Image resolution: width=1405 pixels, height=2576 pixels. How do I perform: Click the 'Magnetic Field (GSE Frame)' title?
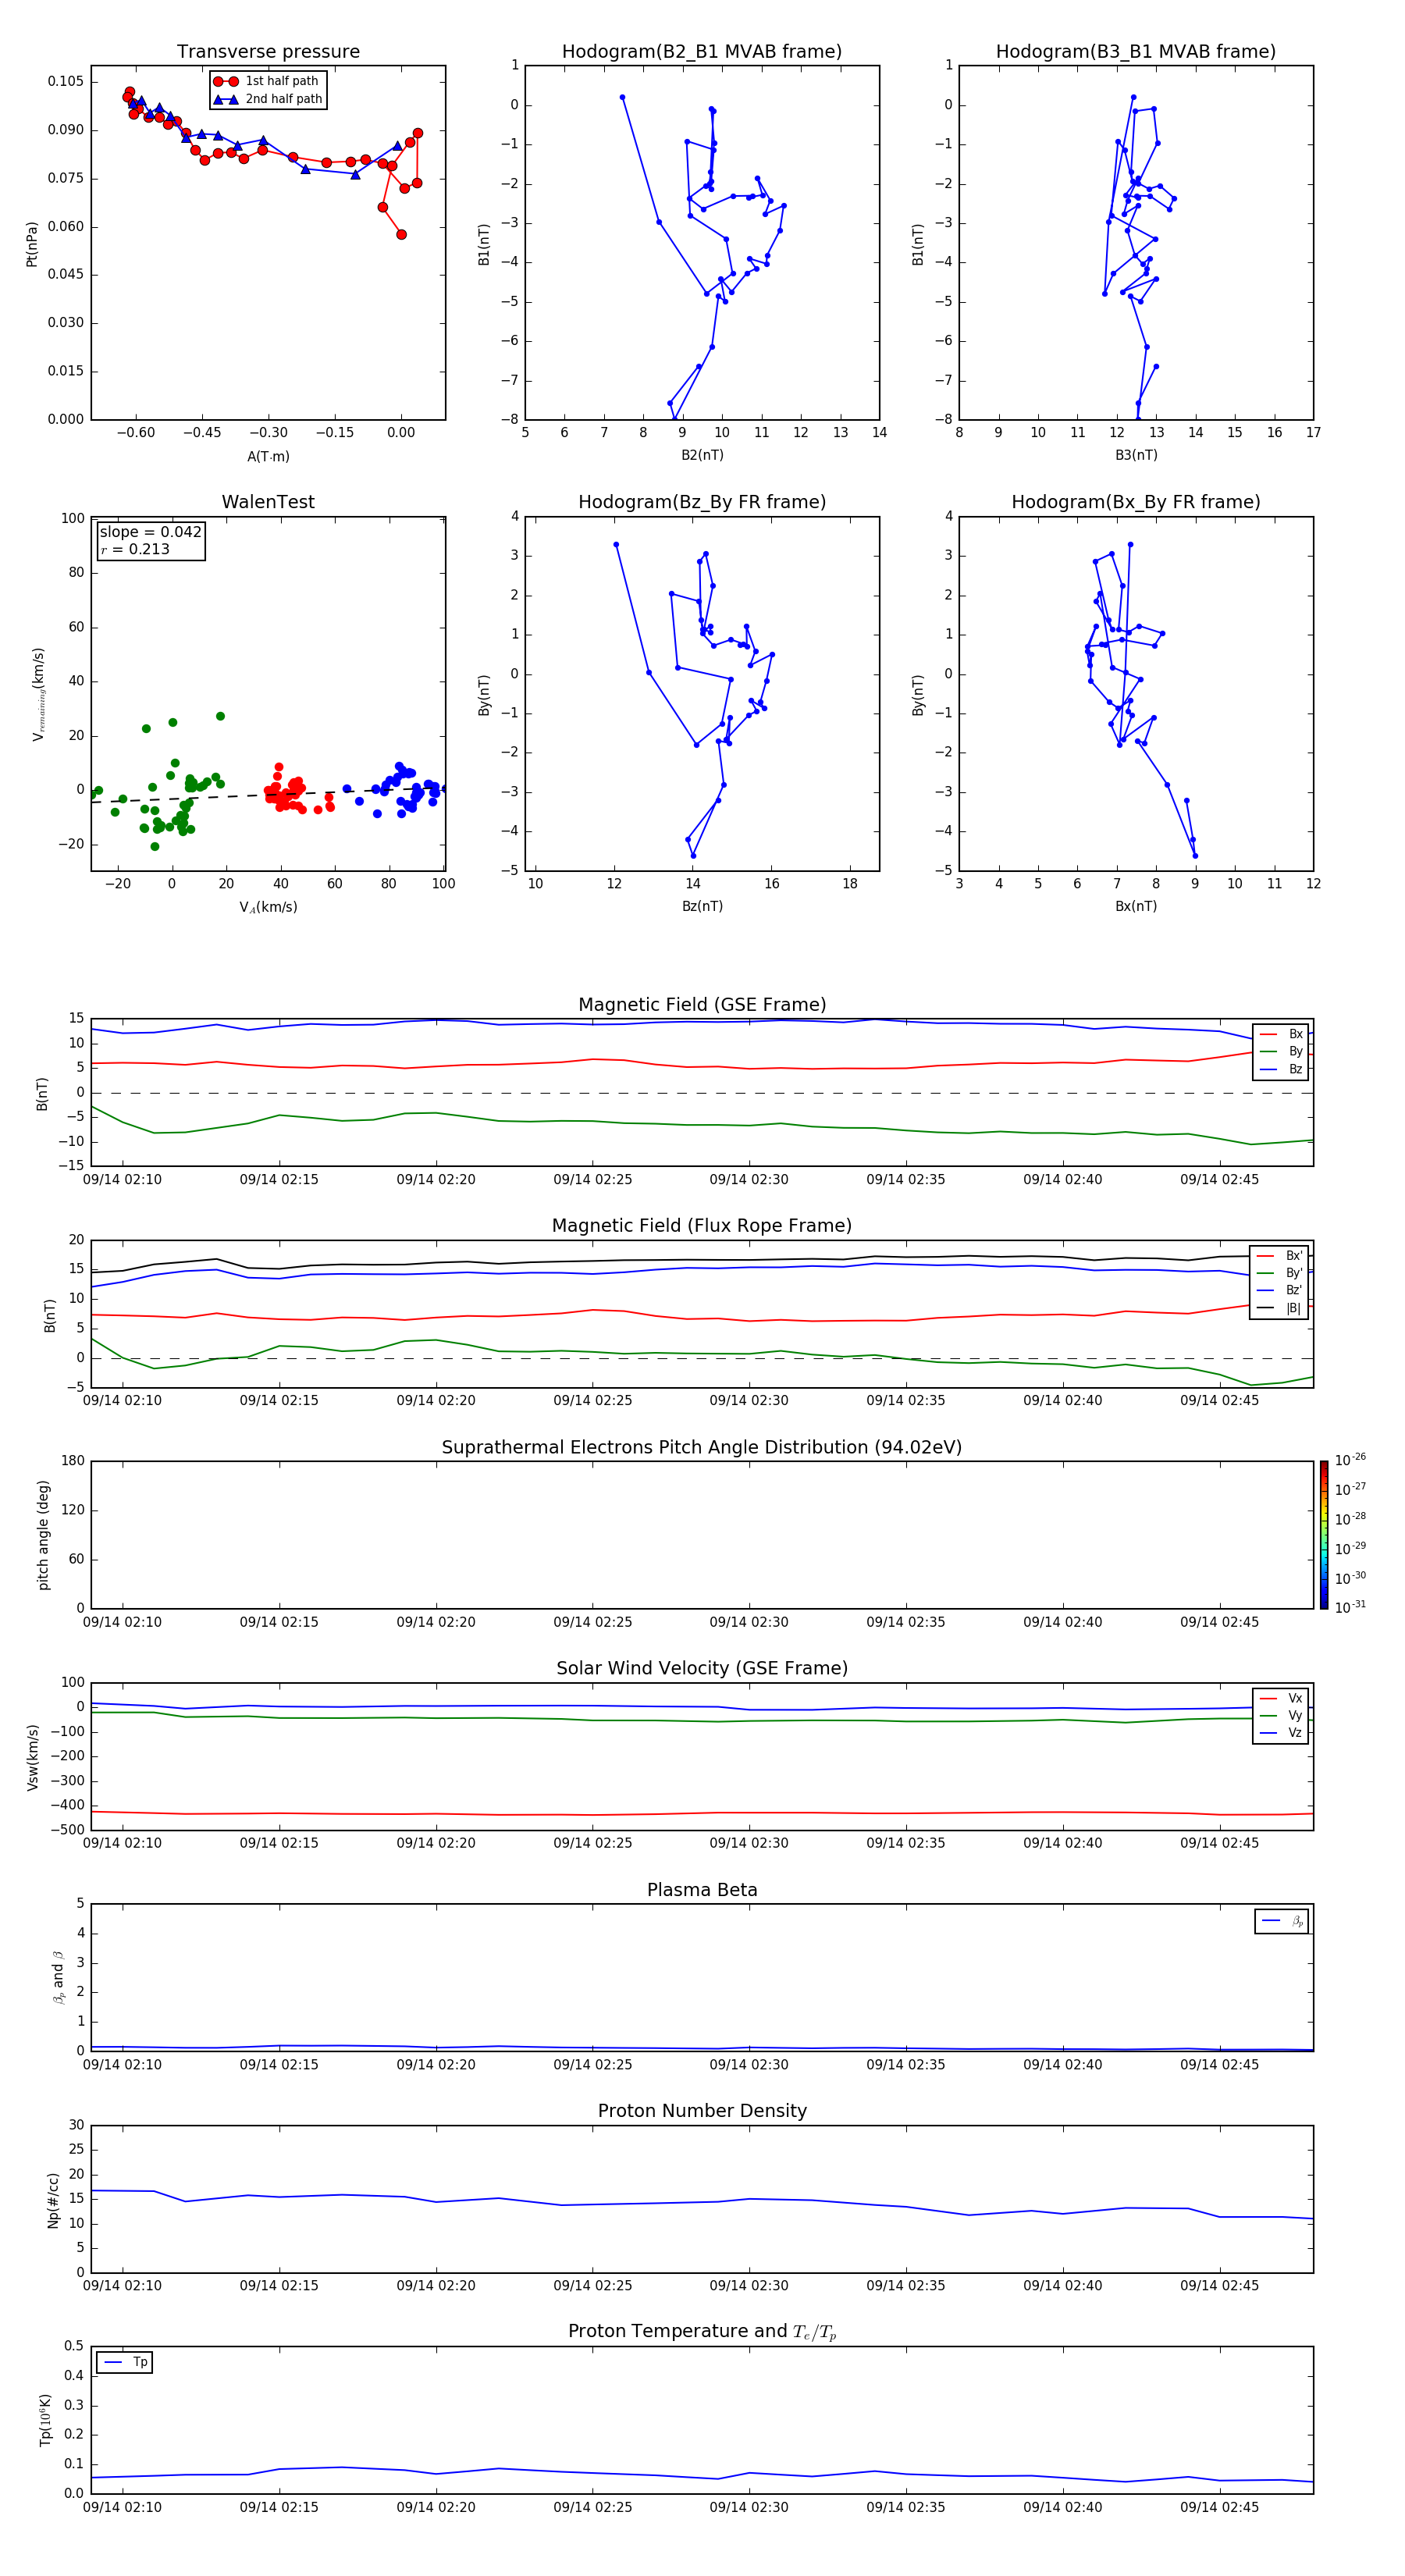(702, 1005)
